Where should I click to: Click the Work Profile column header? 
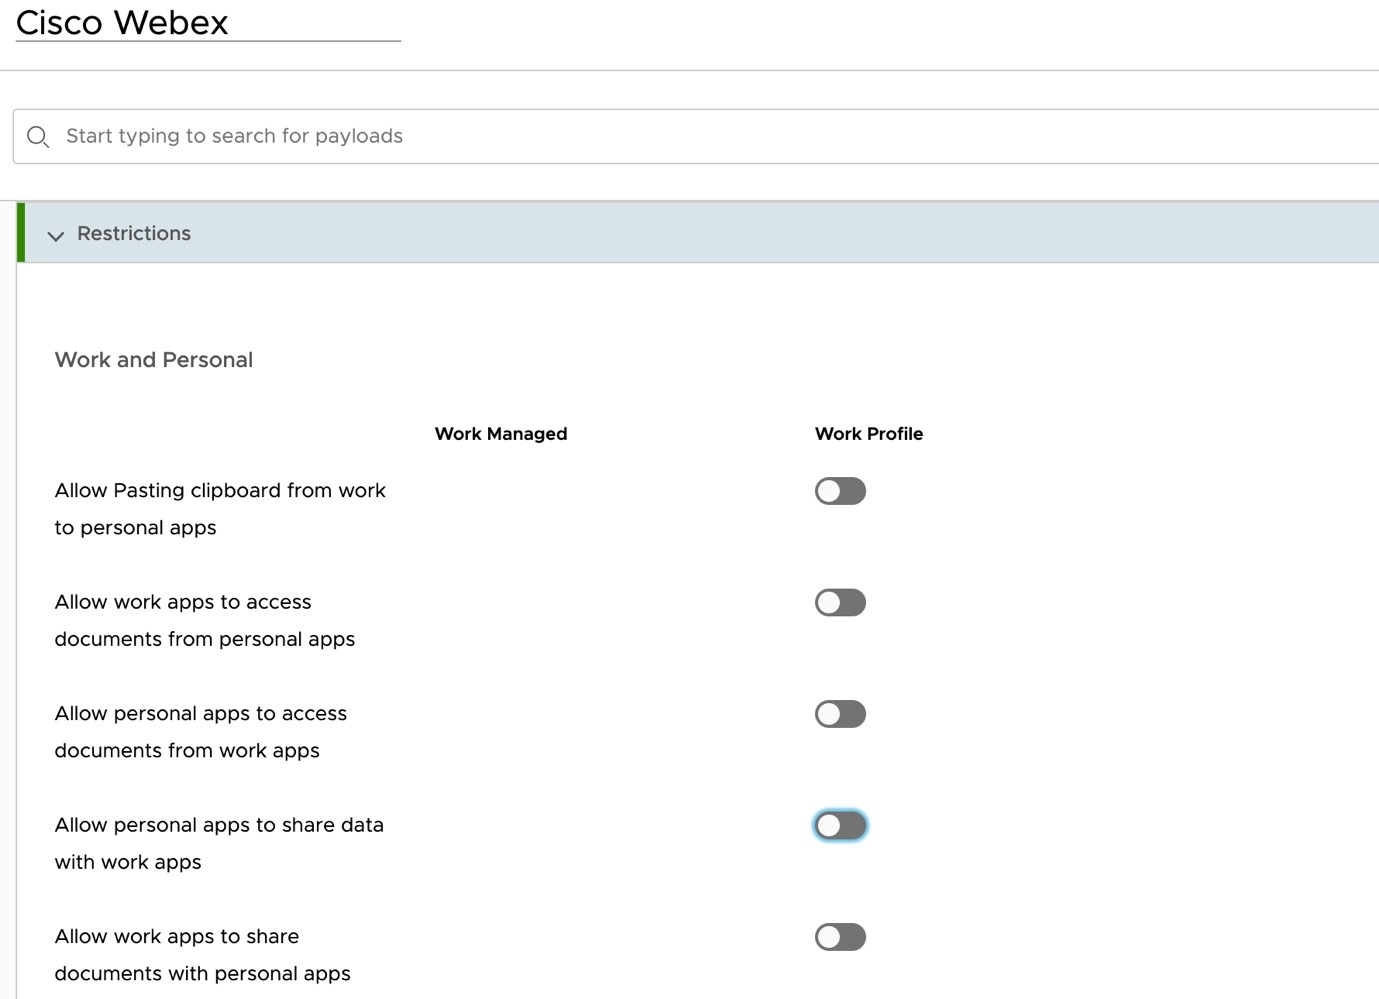[x=868, y=434]
